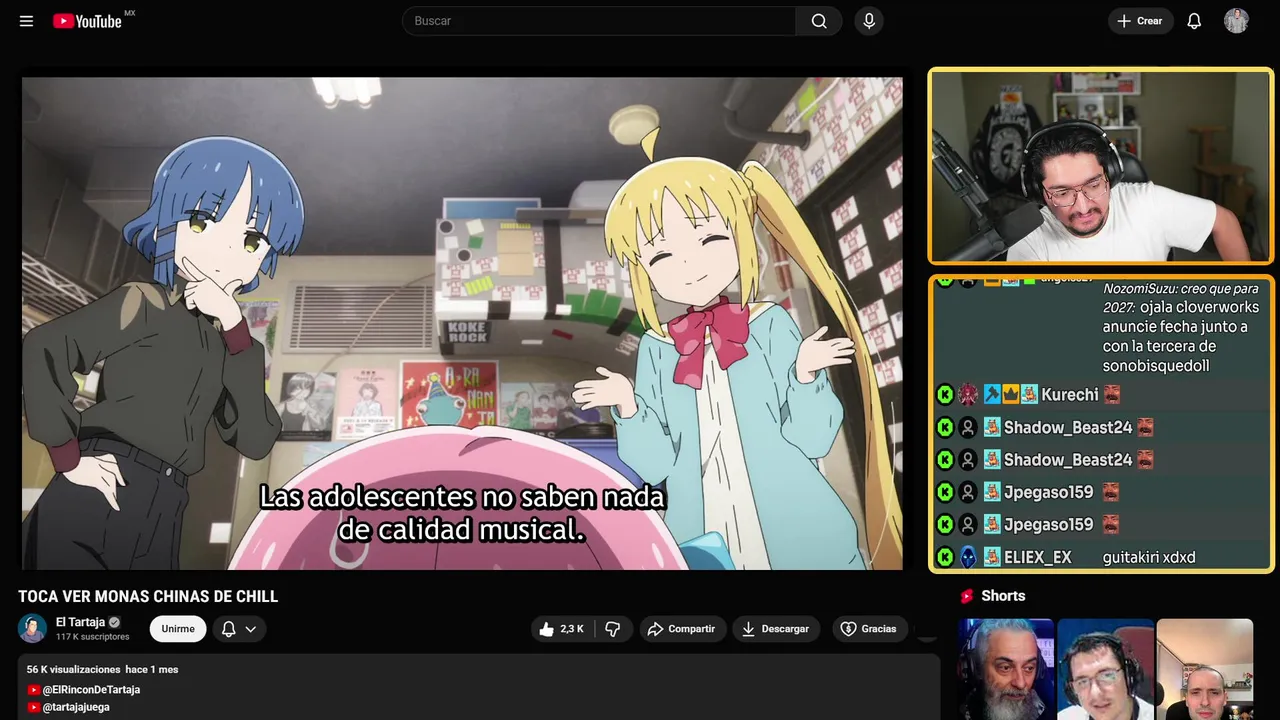Viewport: 1280px width, 720px height.
Task: Start voice search with microphone icon
Action: 869,21
